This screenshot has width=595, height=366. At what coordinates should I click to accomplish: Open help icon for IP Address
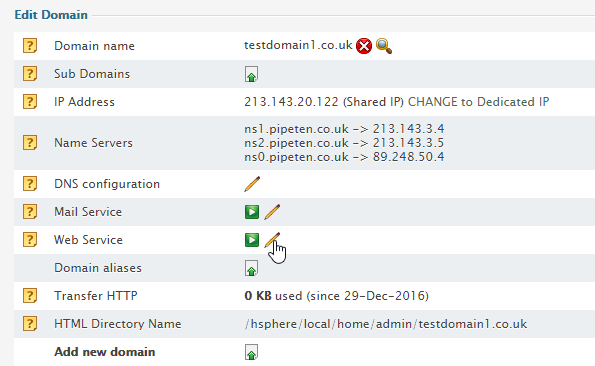point(30,102)
